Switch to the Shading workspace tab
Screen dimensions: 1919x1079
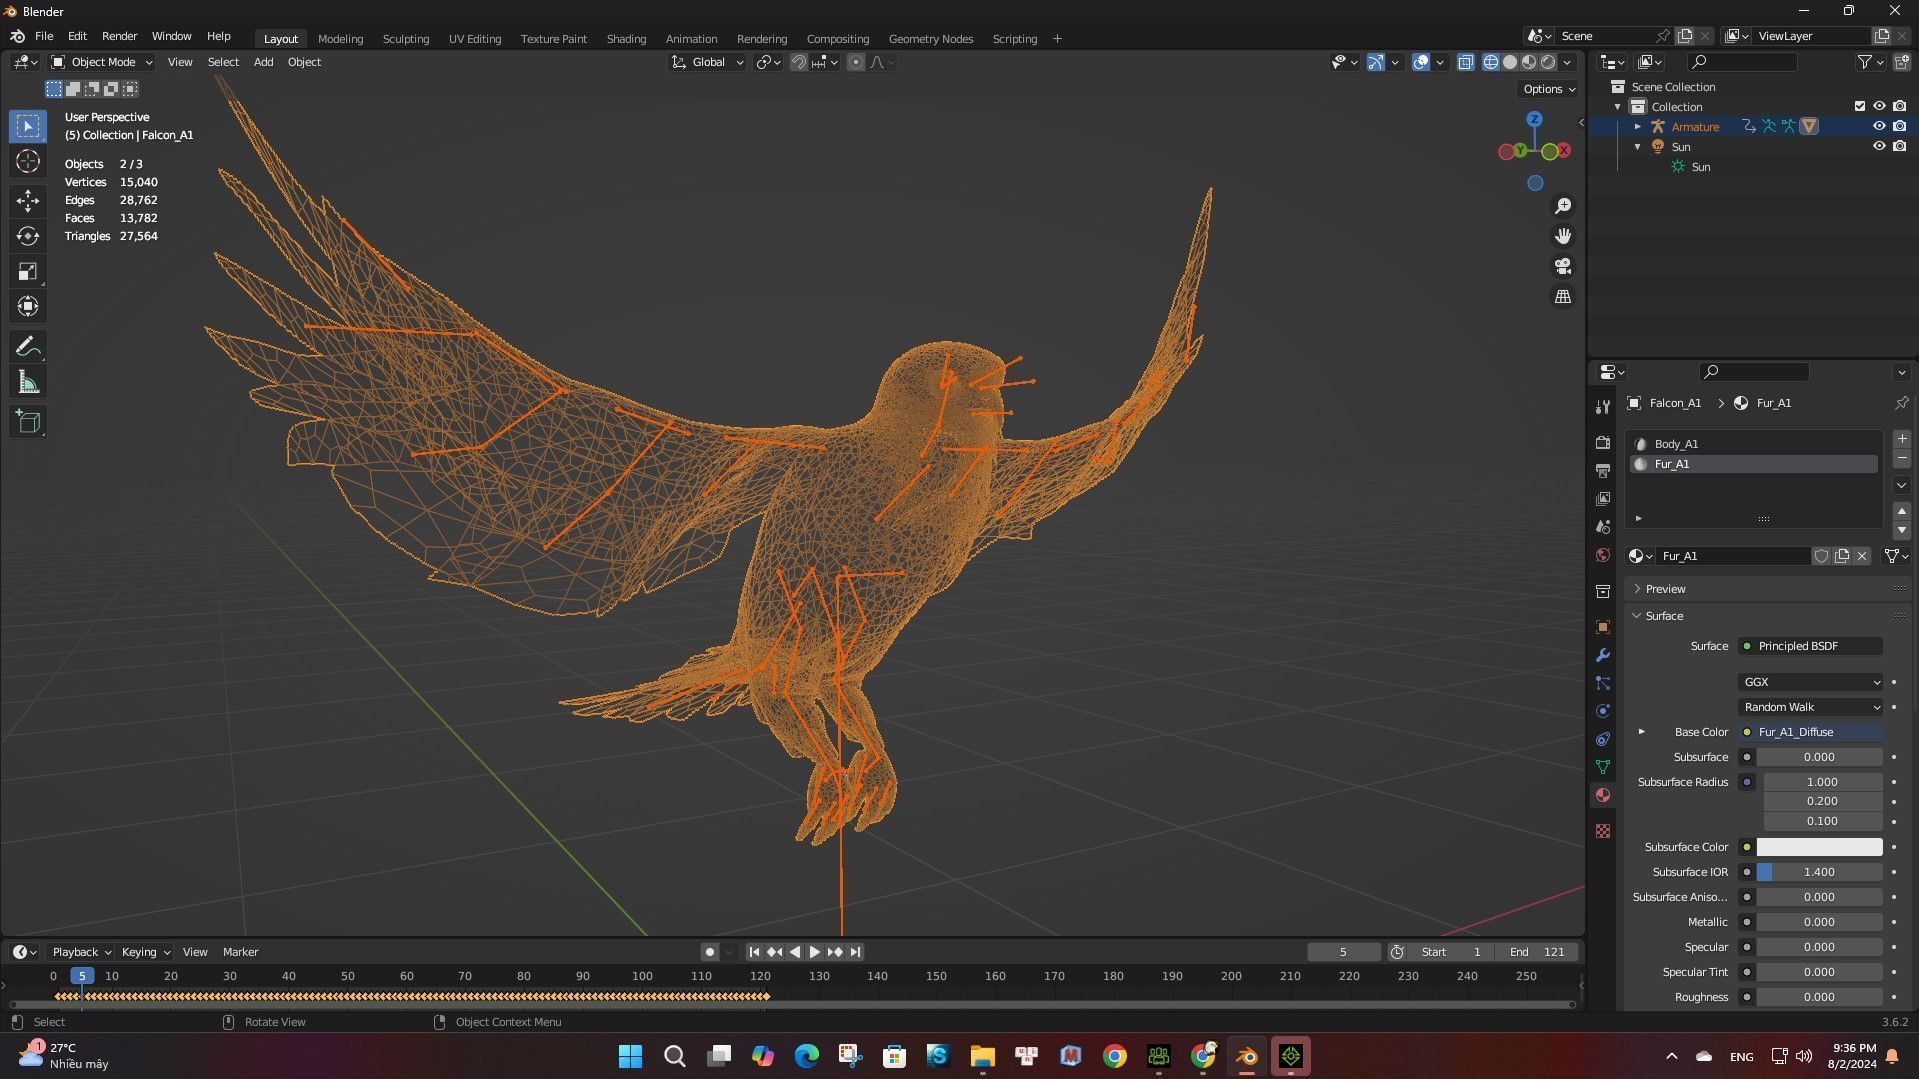(x=626, y=39)
